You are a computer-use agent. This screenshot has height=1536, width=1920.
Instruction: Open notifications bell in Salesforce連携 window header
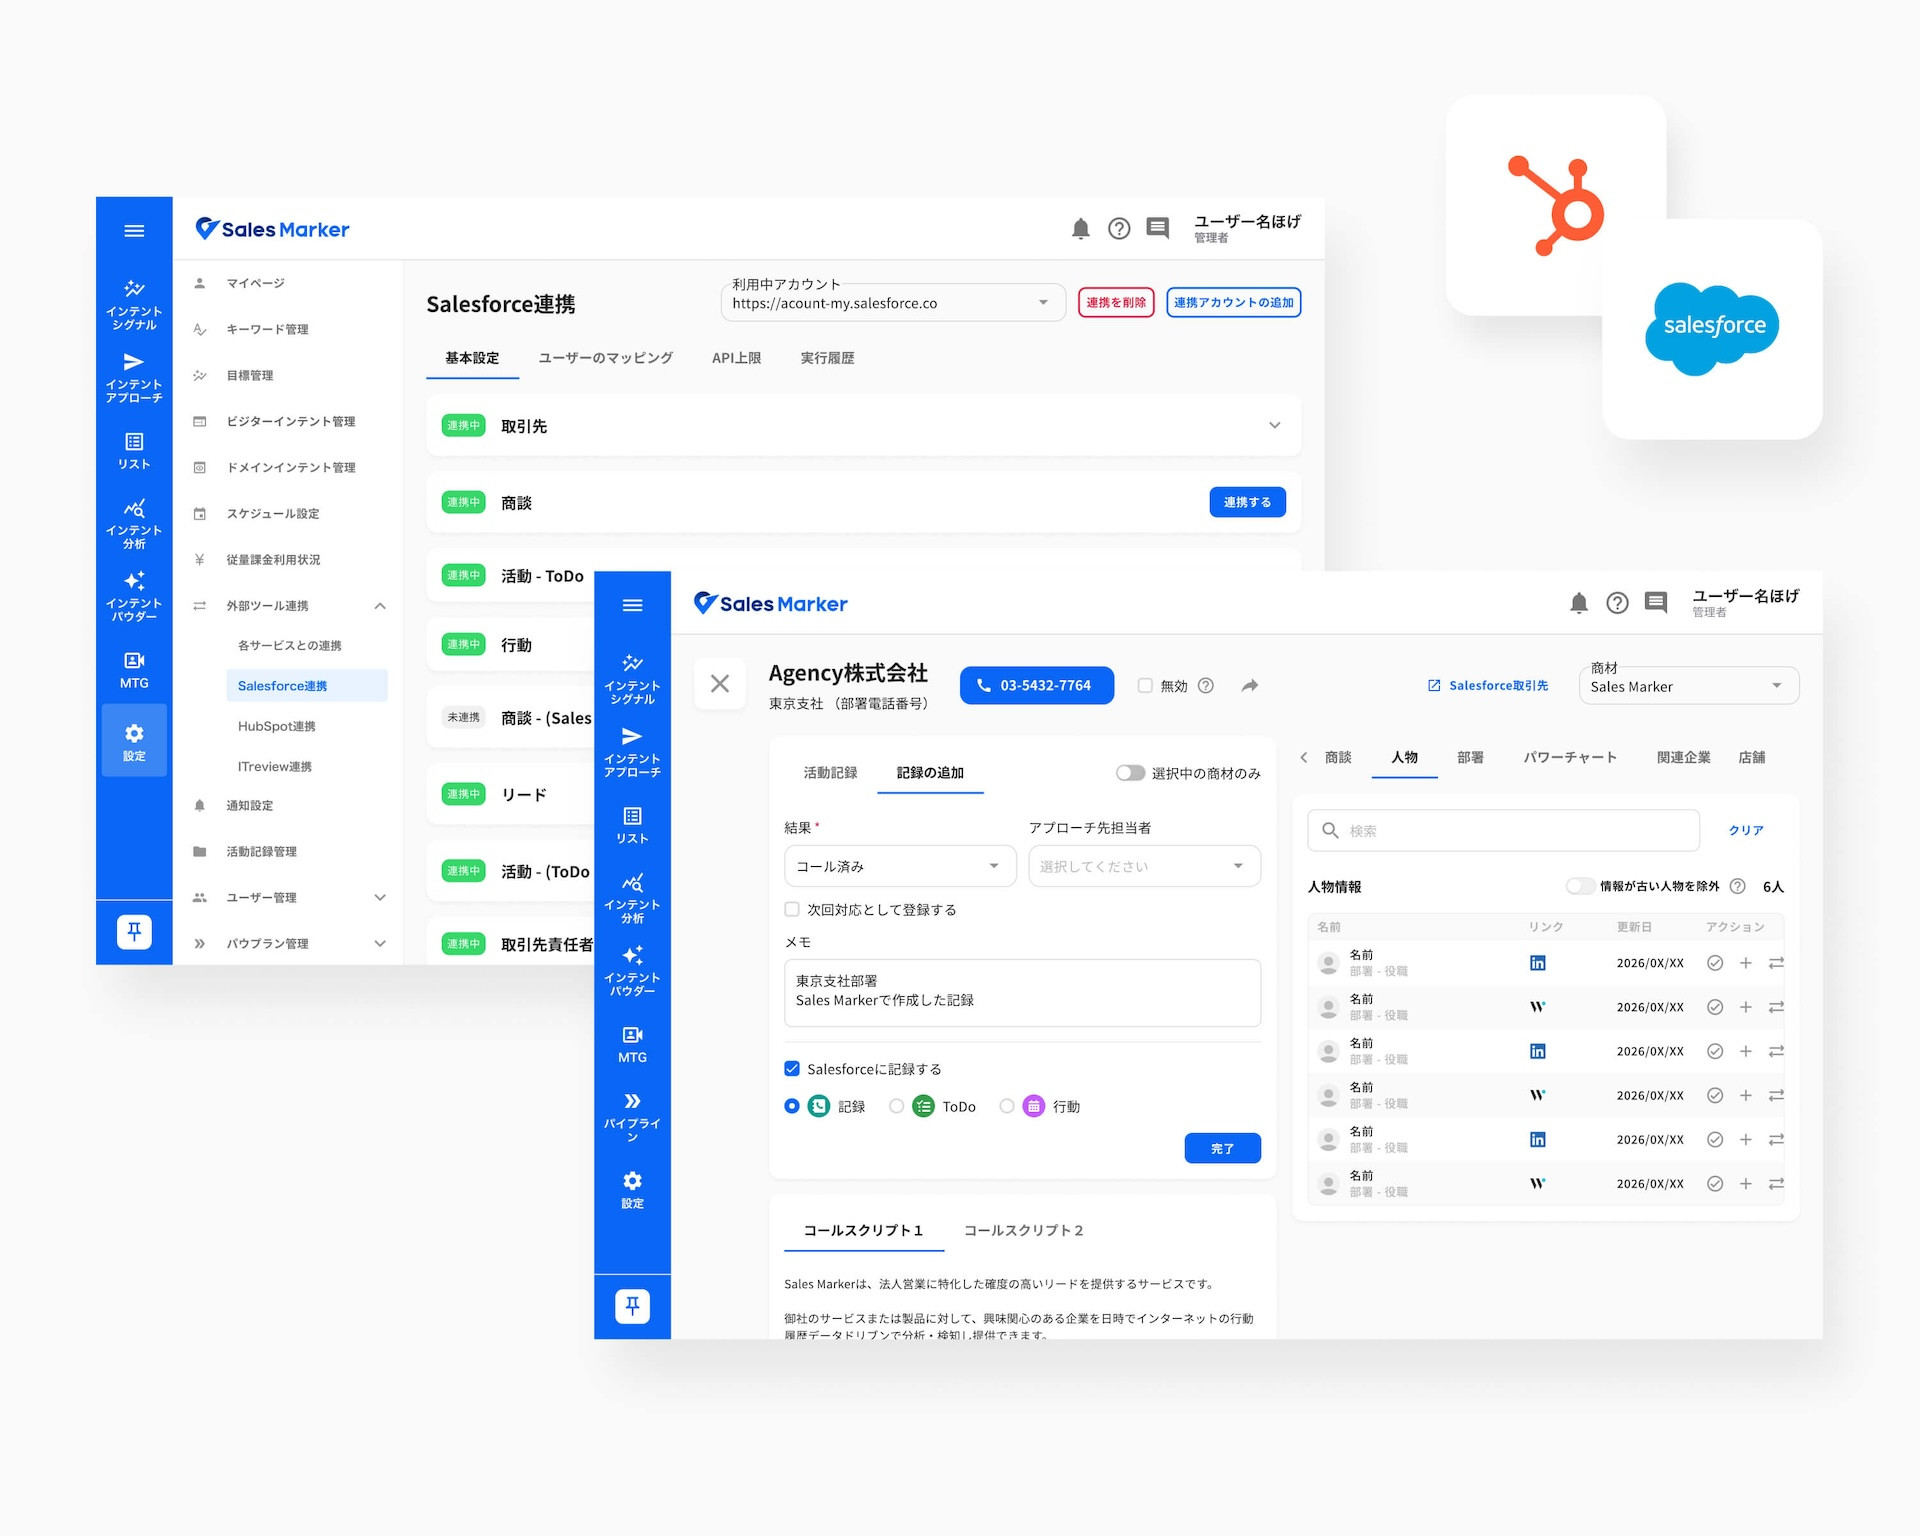click(x=1080, y=229)
